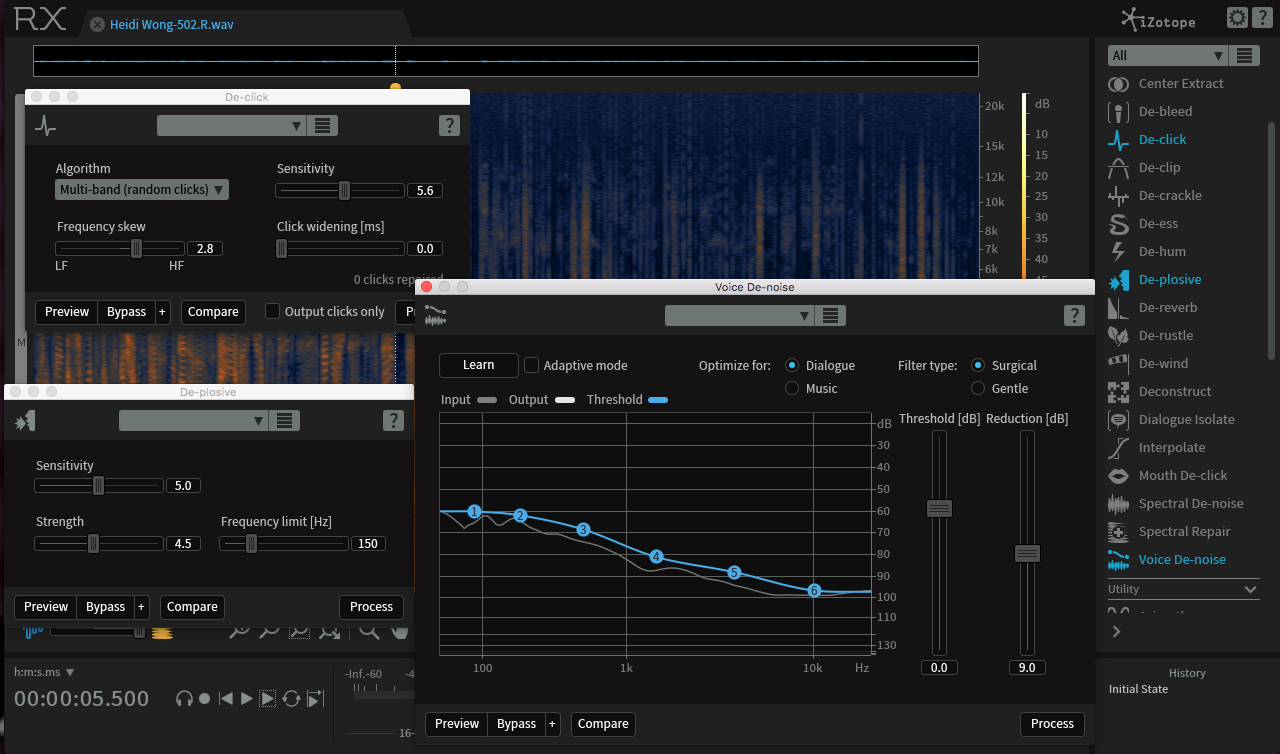This screenshot has width=1280, height=754.
Task: Open iZotope settings gear icon
Action: click(x=1237, y=18)
